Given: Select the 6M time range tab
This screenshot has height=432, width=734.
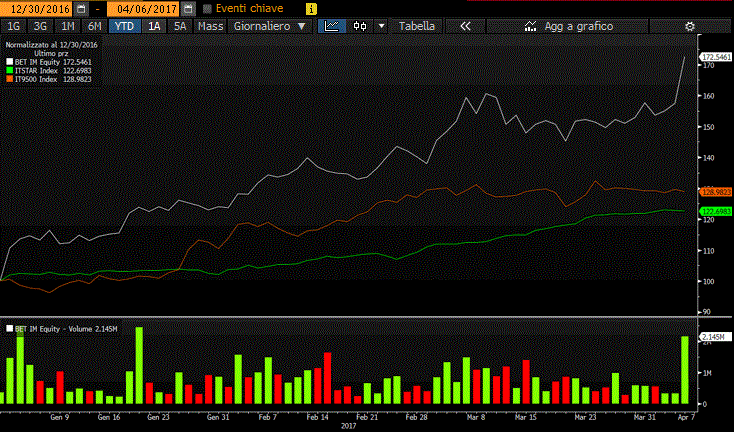Looking at the screenshot, I should (x=94, y=26).
